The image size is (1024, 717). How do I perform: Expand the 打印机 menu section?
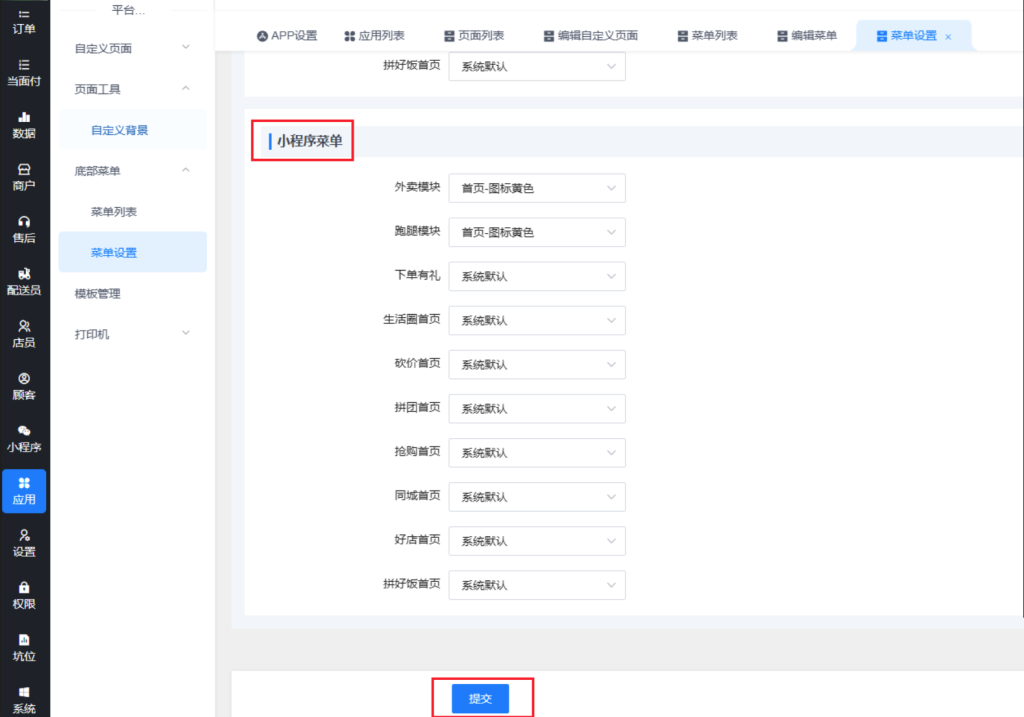point(132,334)
